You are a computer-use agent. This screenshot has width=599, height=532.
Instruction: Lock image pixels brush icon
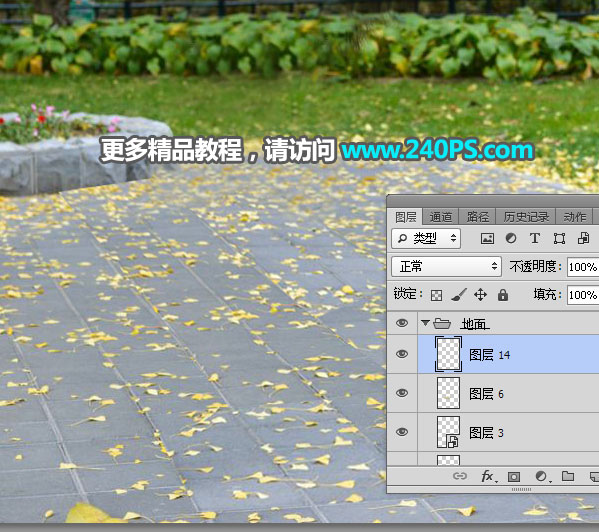coord(458,294)
